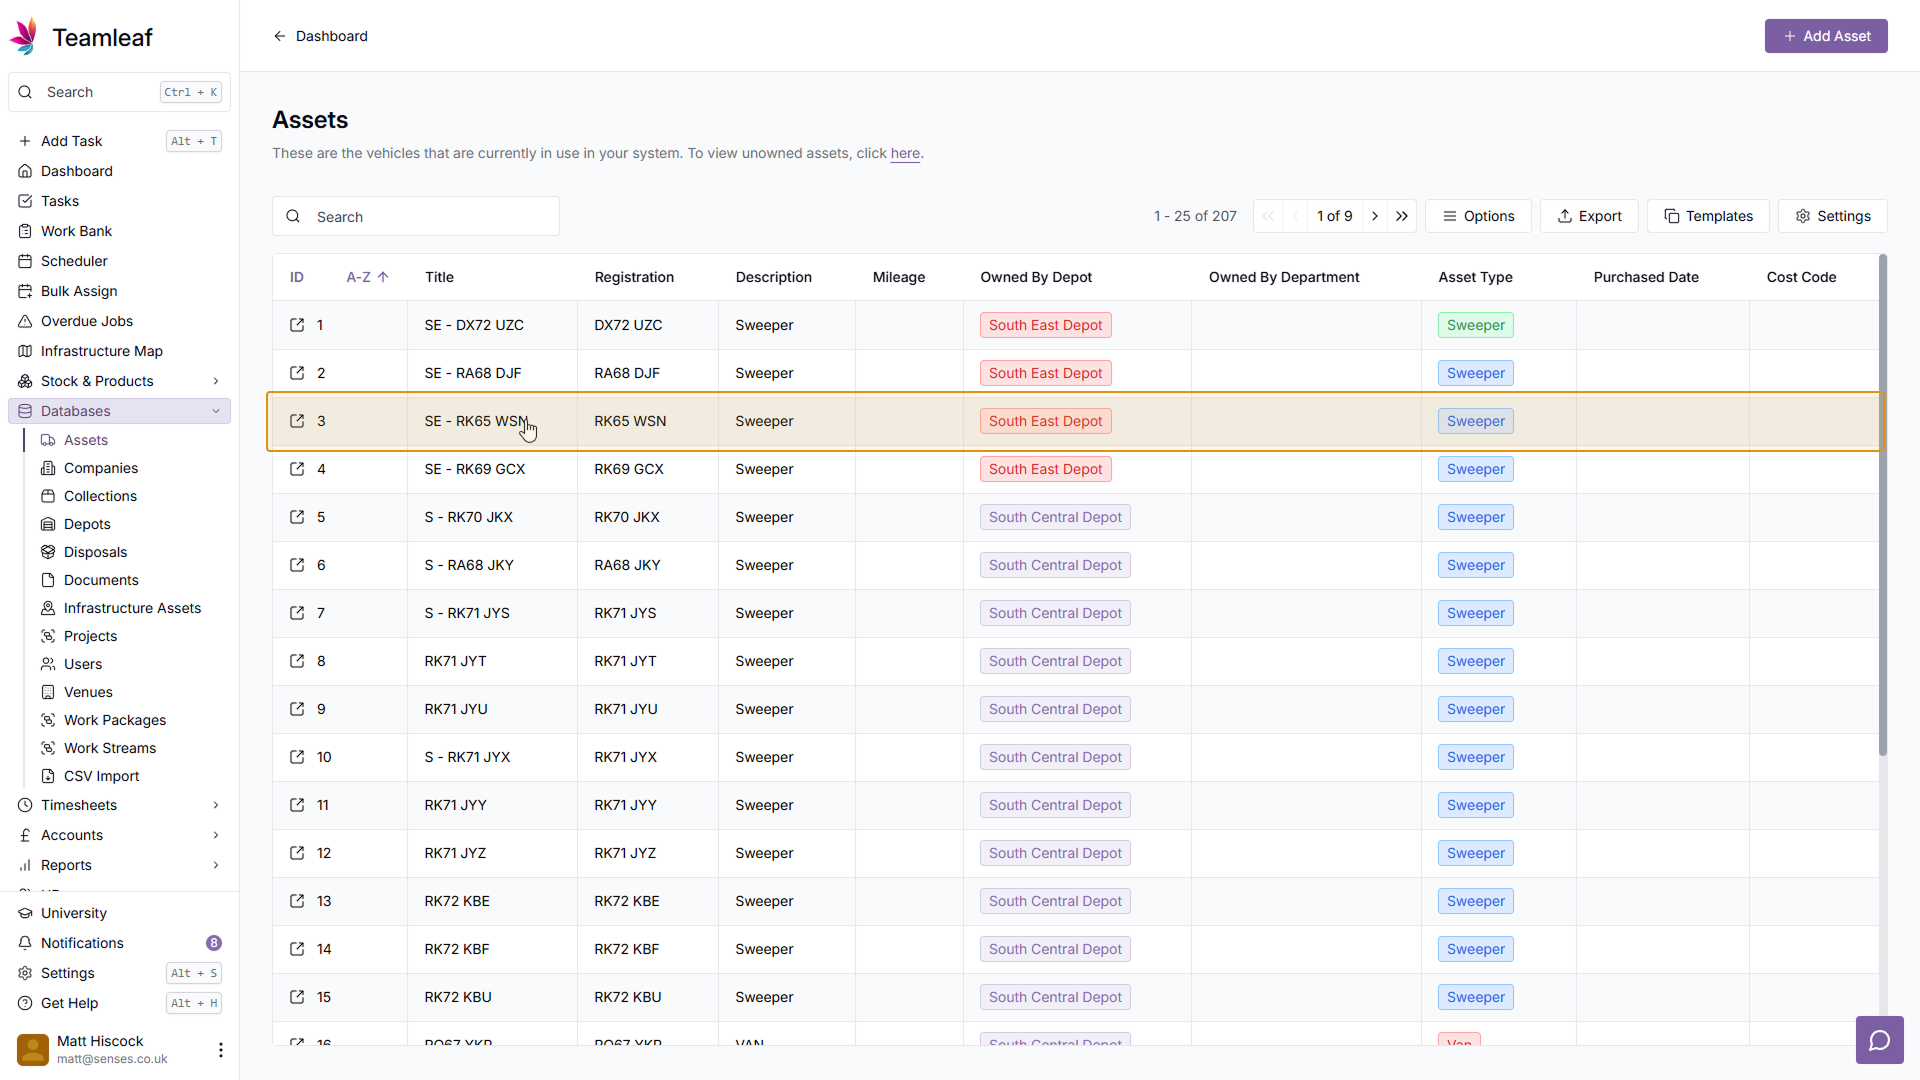Viewport: 1920px width, 1080px height.
Task: Follow the 'here' unowned assets link
Action: pyautogui.click(x=904, y=153)
